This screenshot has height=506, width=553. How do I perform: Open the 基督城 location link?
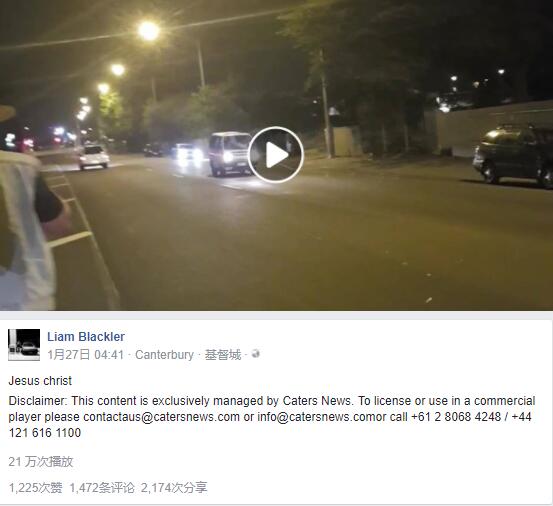pos(223,354)
